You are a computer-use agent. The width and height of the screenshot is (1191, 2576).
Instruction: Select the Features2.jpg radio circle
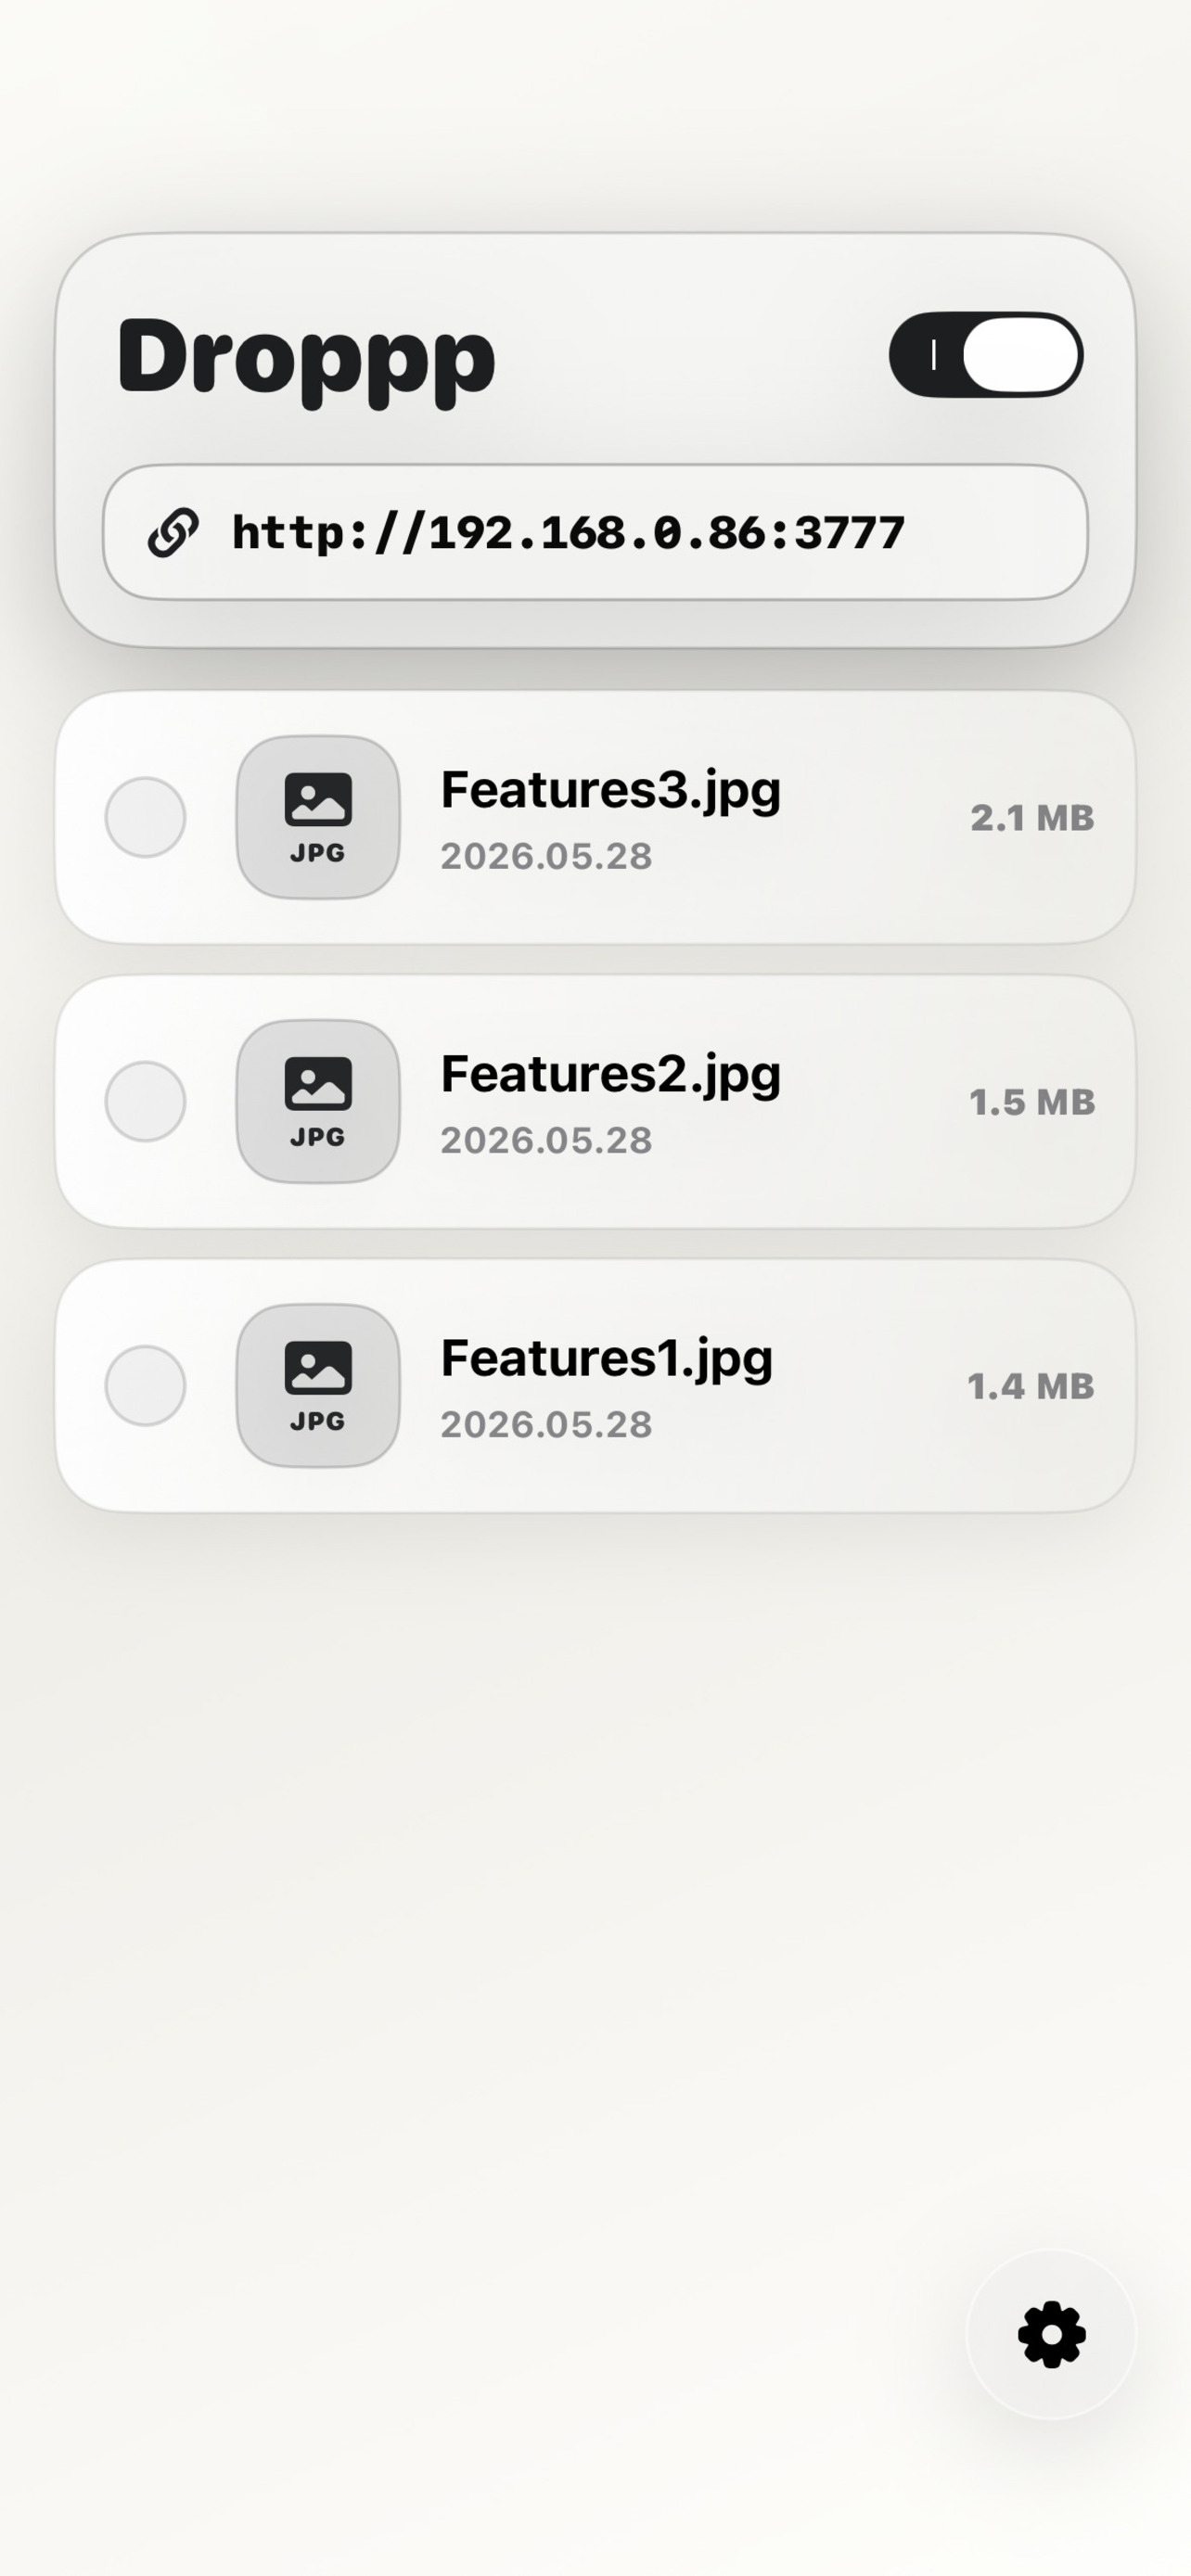[x=145, y=1101]
